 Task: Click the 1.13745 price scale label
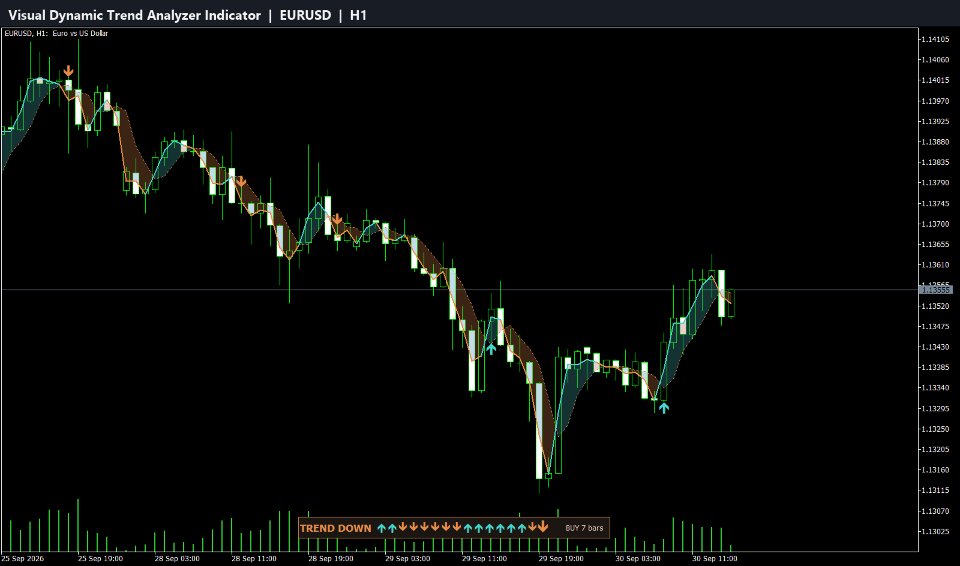click(937, 203)
